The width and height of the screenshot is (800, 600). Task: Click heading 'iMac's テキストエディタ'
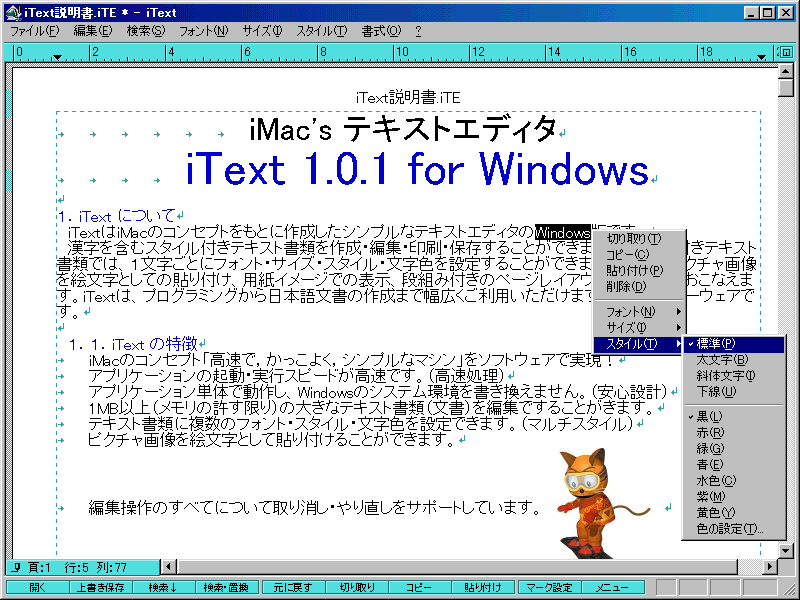tap(403, 129)
